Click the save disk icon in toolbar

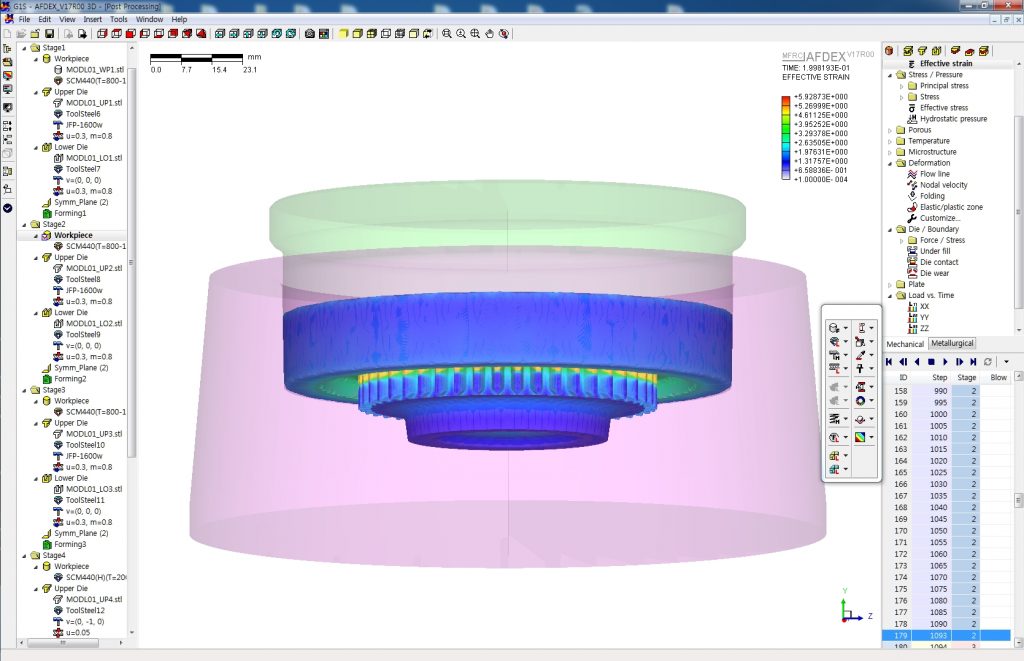tap(49, 33)
